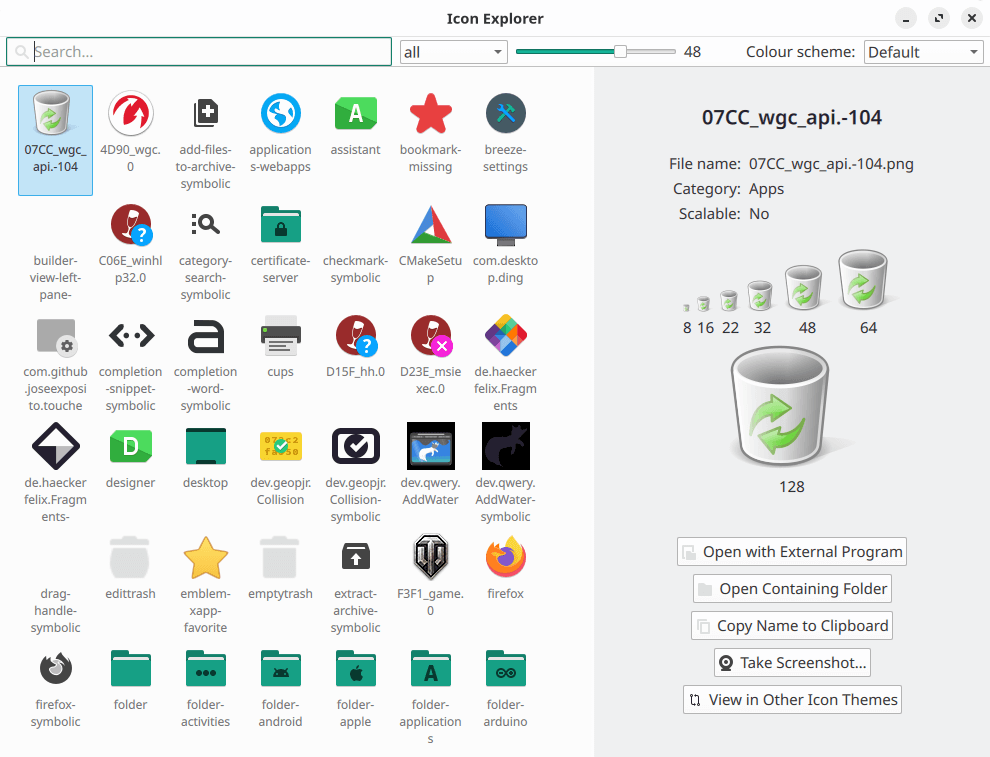Select the dev.geopjr.Collision icon

(280, 447)
